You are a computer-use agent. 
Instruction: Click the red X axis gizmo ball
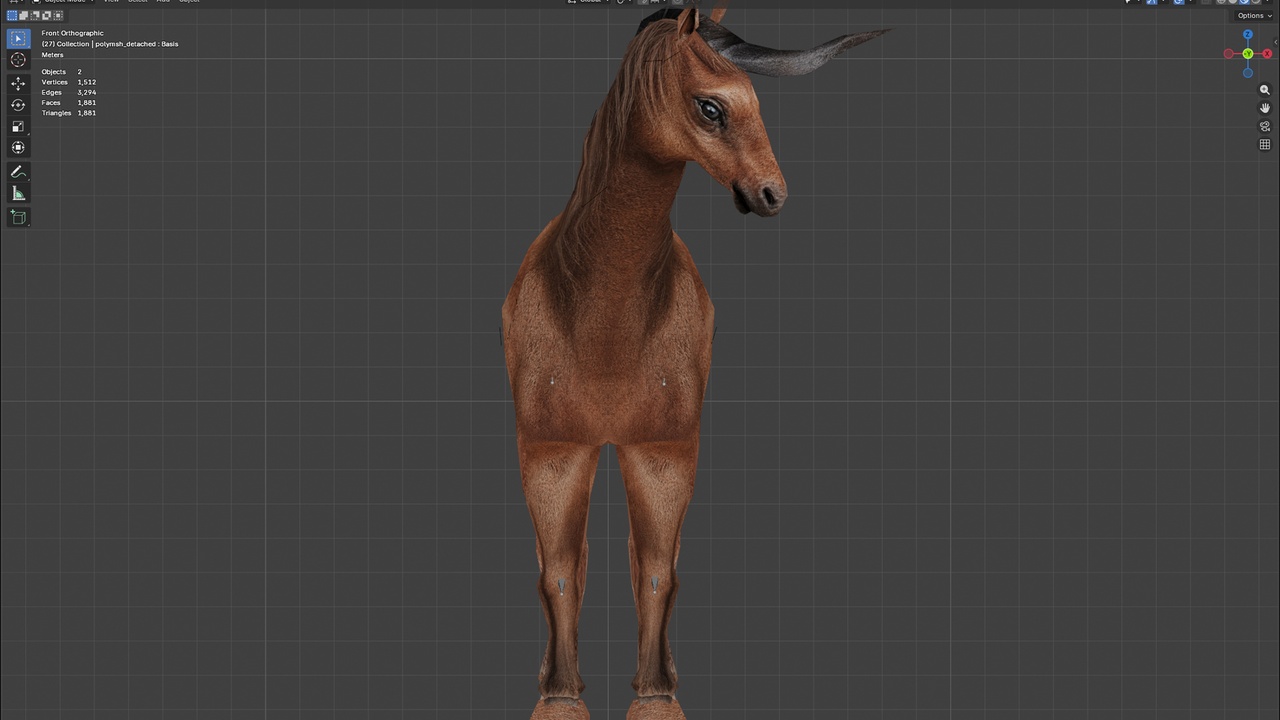pos(1267,54)
